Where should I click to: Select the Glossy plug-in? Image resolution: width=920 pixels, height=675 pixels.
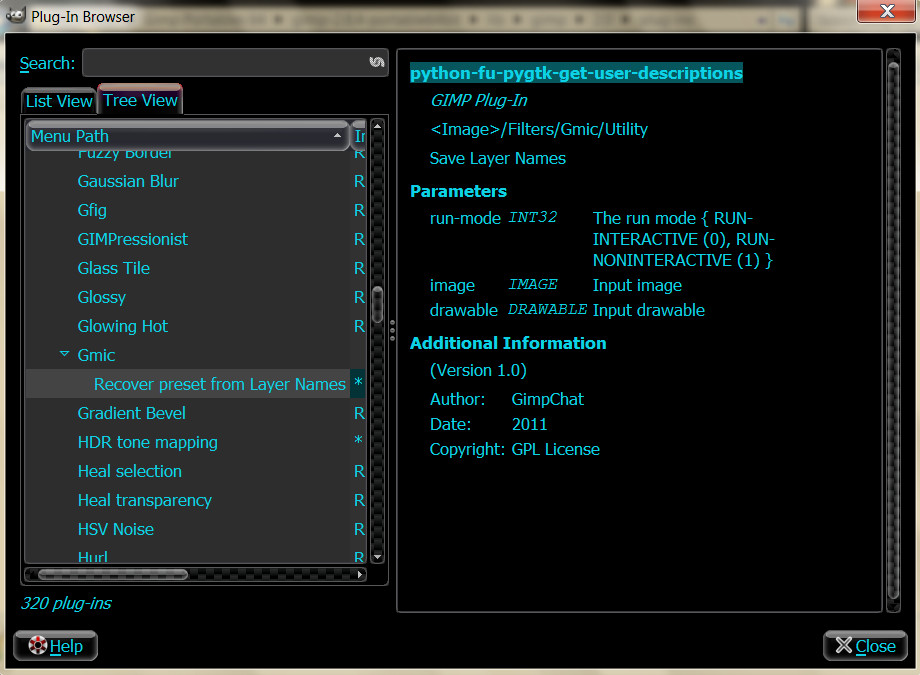[x=102, y=297]
